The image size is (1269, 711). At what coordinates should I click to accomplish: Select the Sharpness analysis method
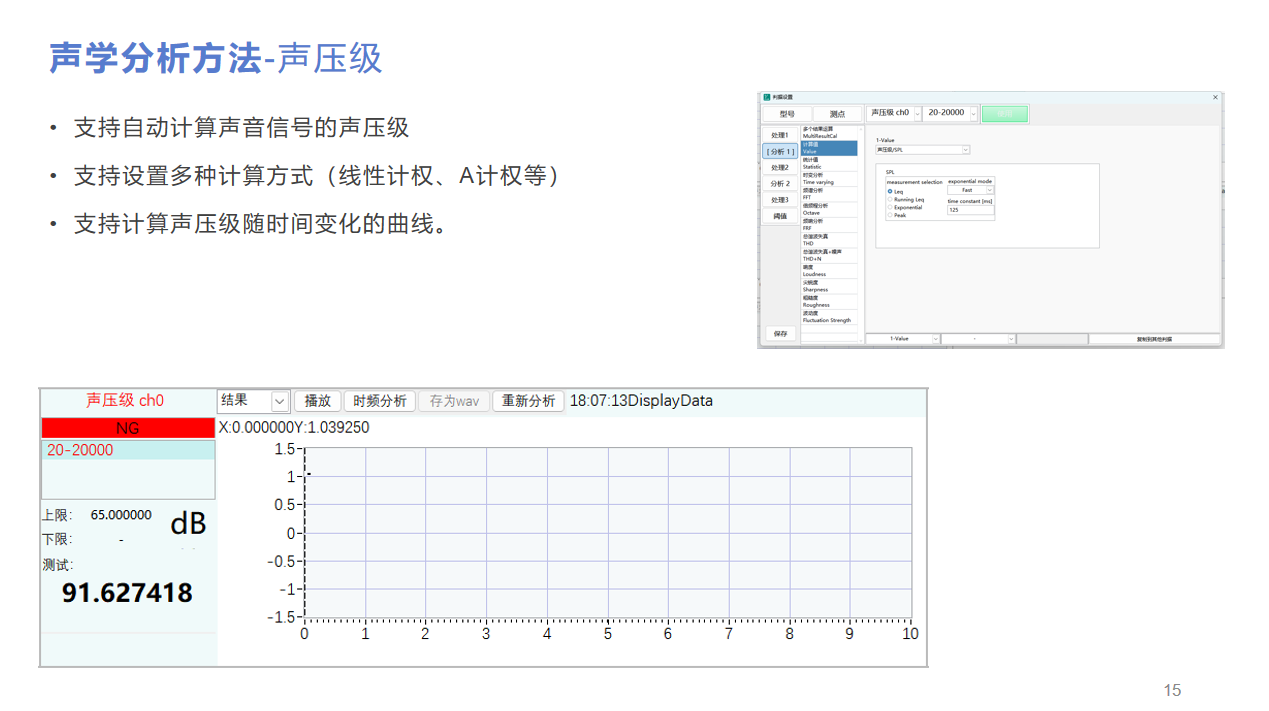pos(830,287)
